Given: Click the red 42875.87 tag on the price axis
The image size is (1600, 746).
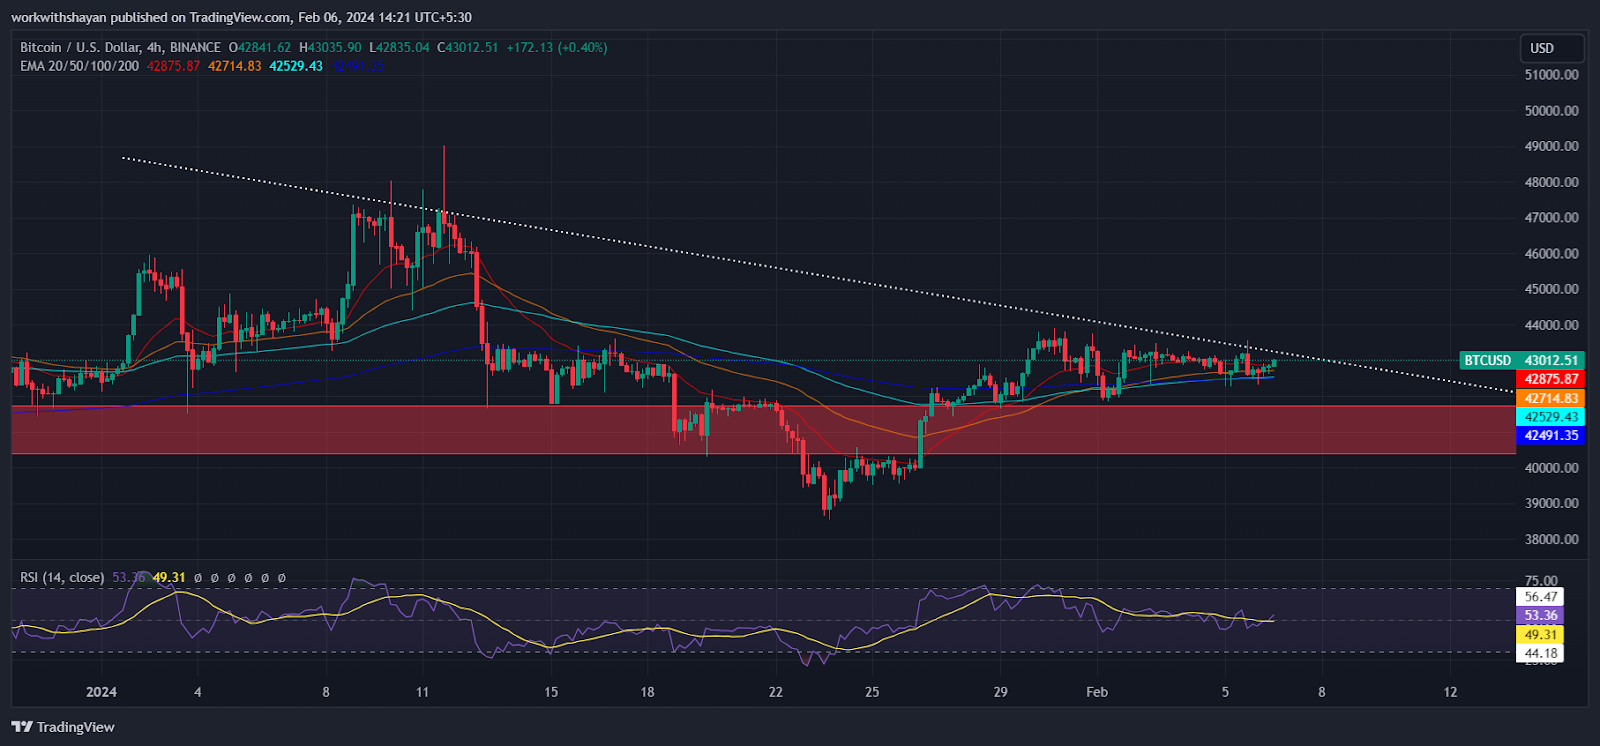Looking at the screenshot, I should point(1550,379).
